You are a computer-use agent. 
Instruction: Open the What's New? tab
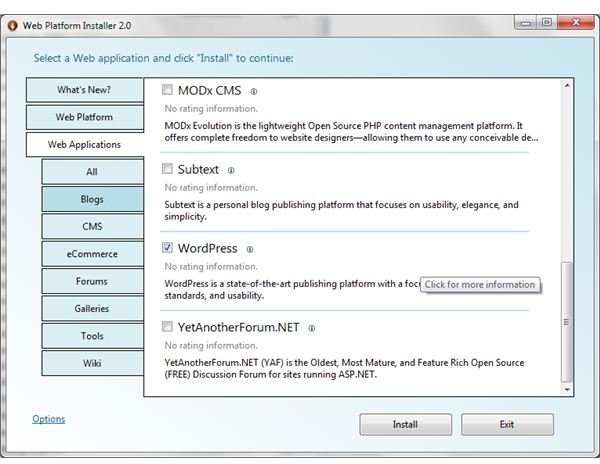tap(85, 90)
